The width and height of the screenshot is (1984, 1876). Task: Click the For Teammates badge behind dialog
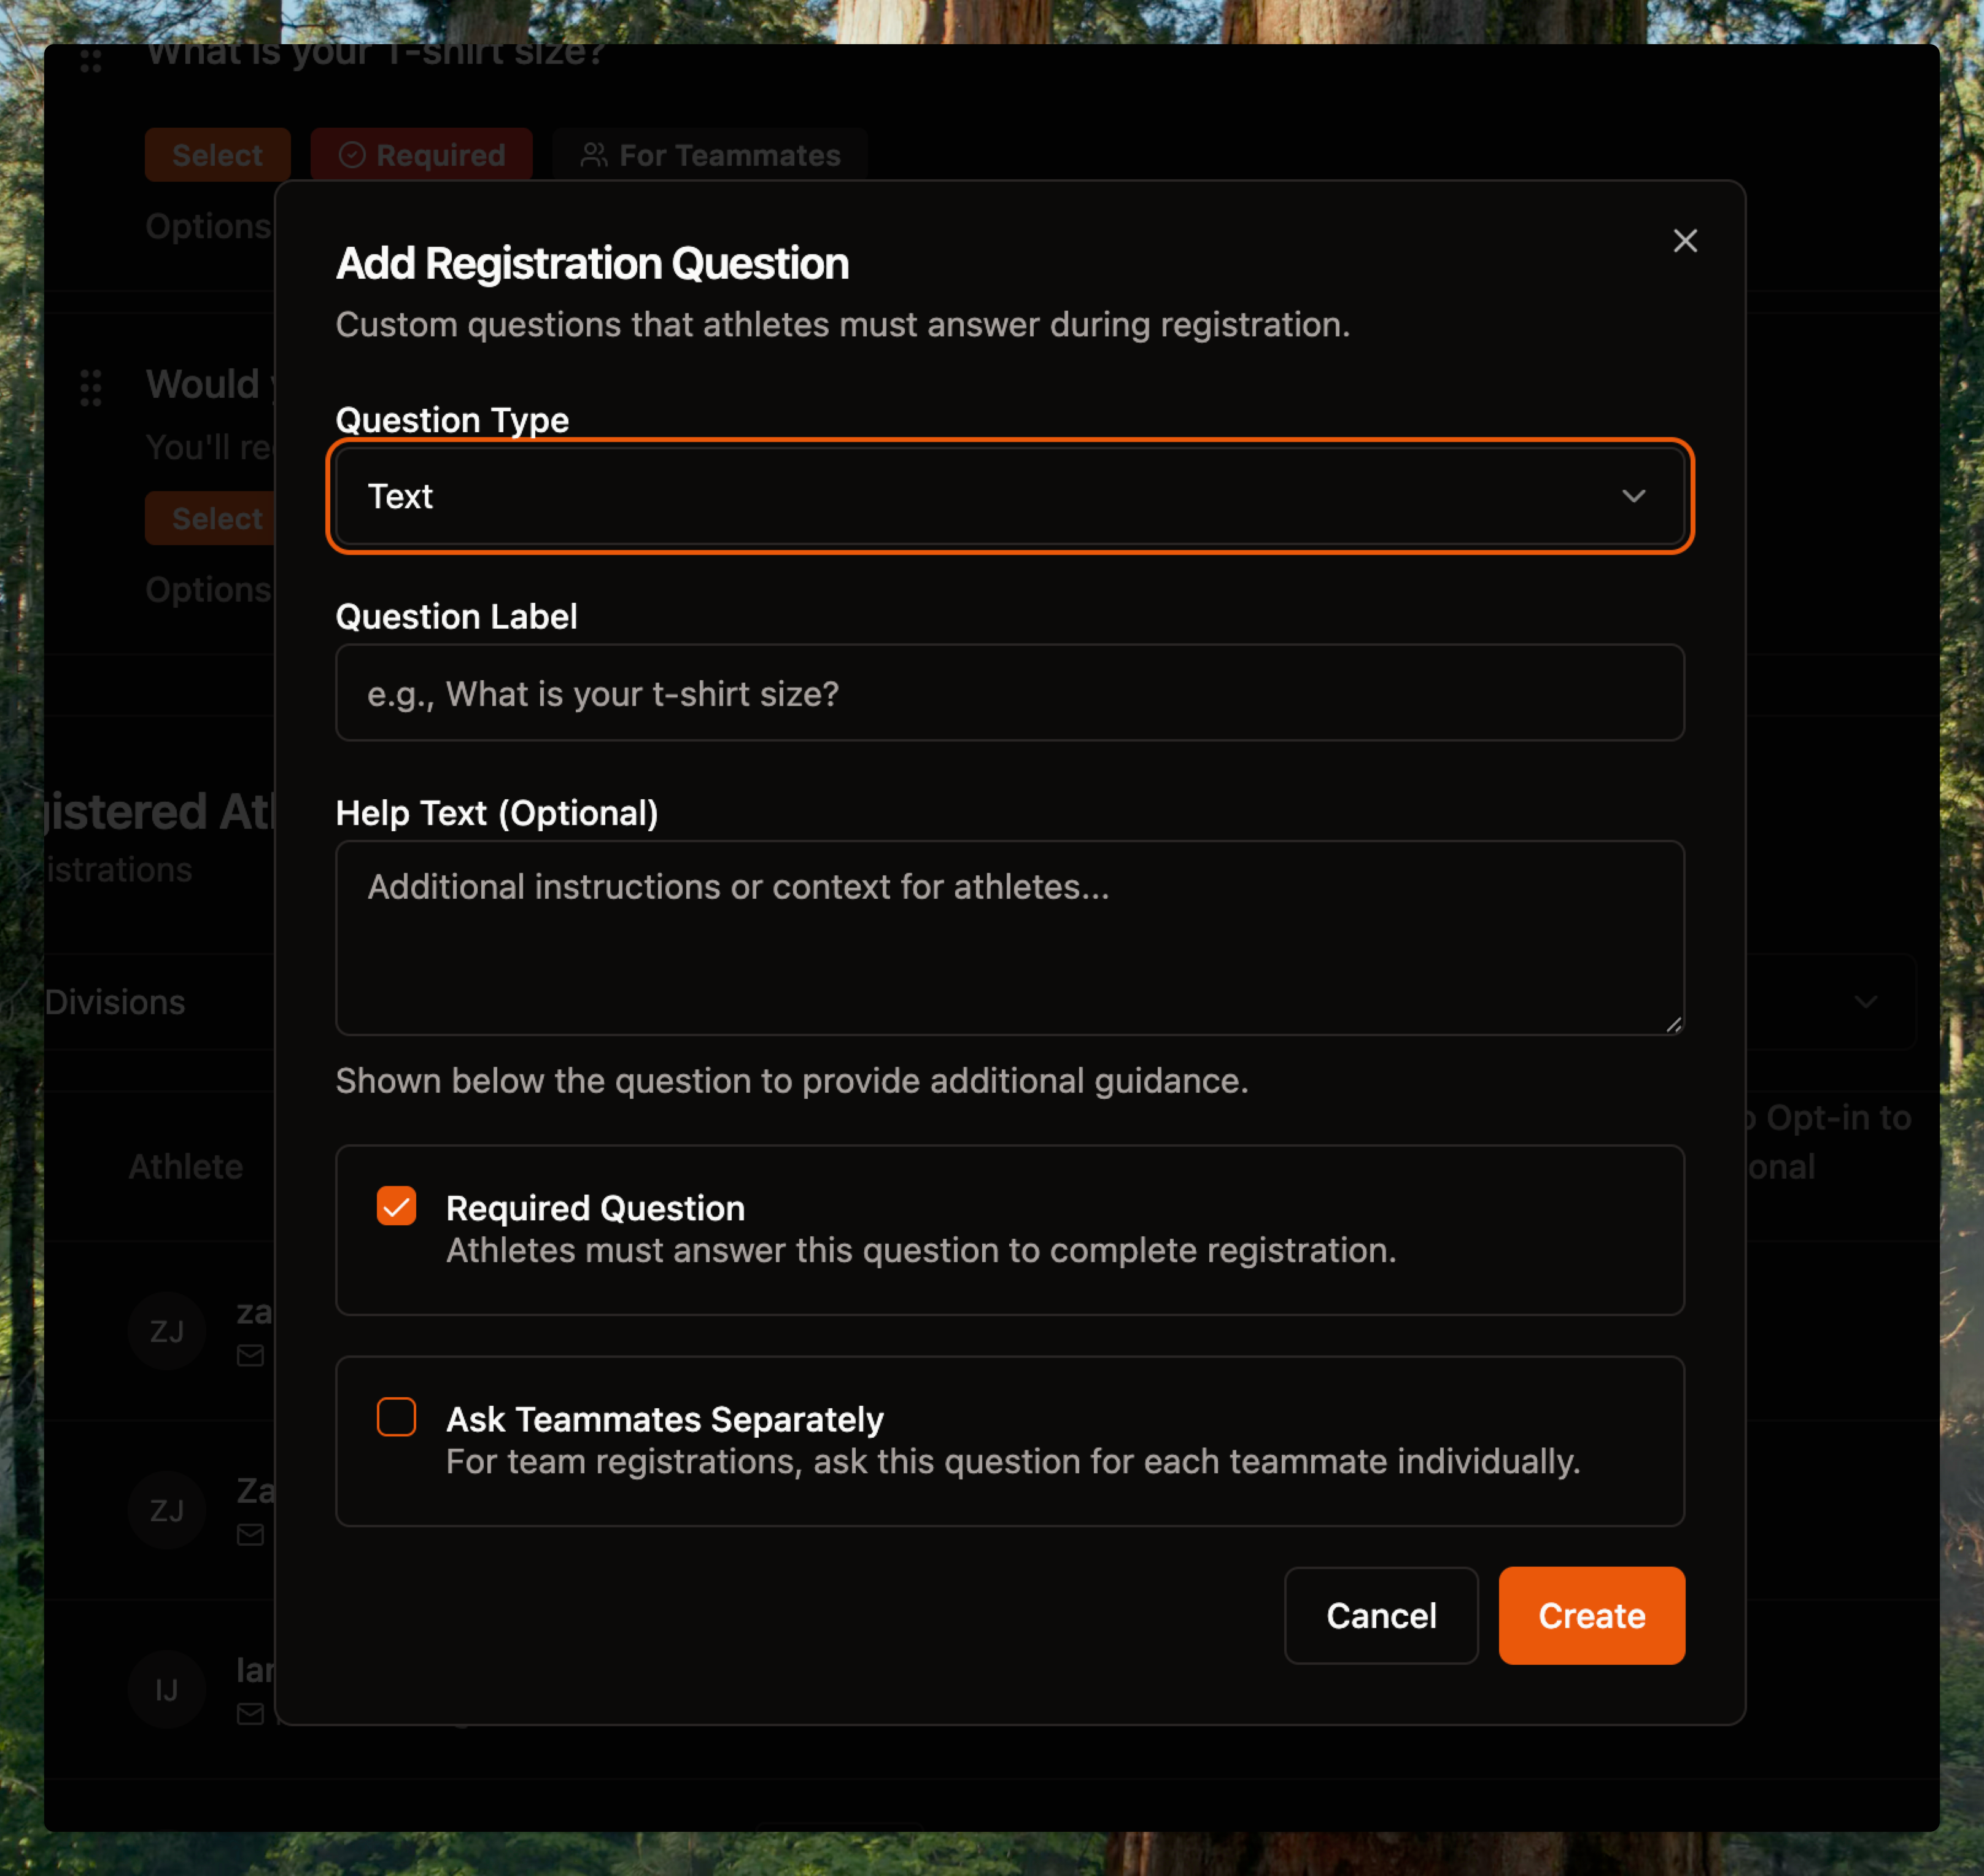(710, 156)
